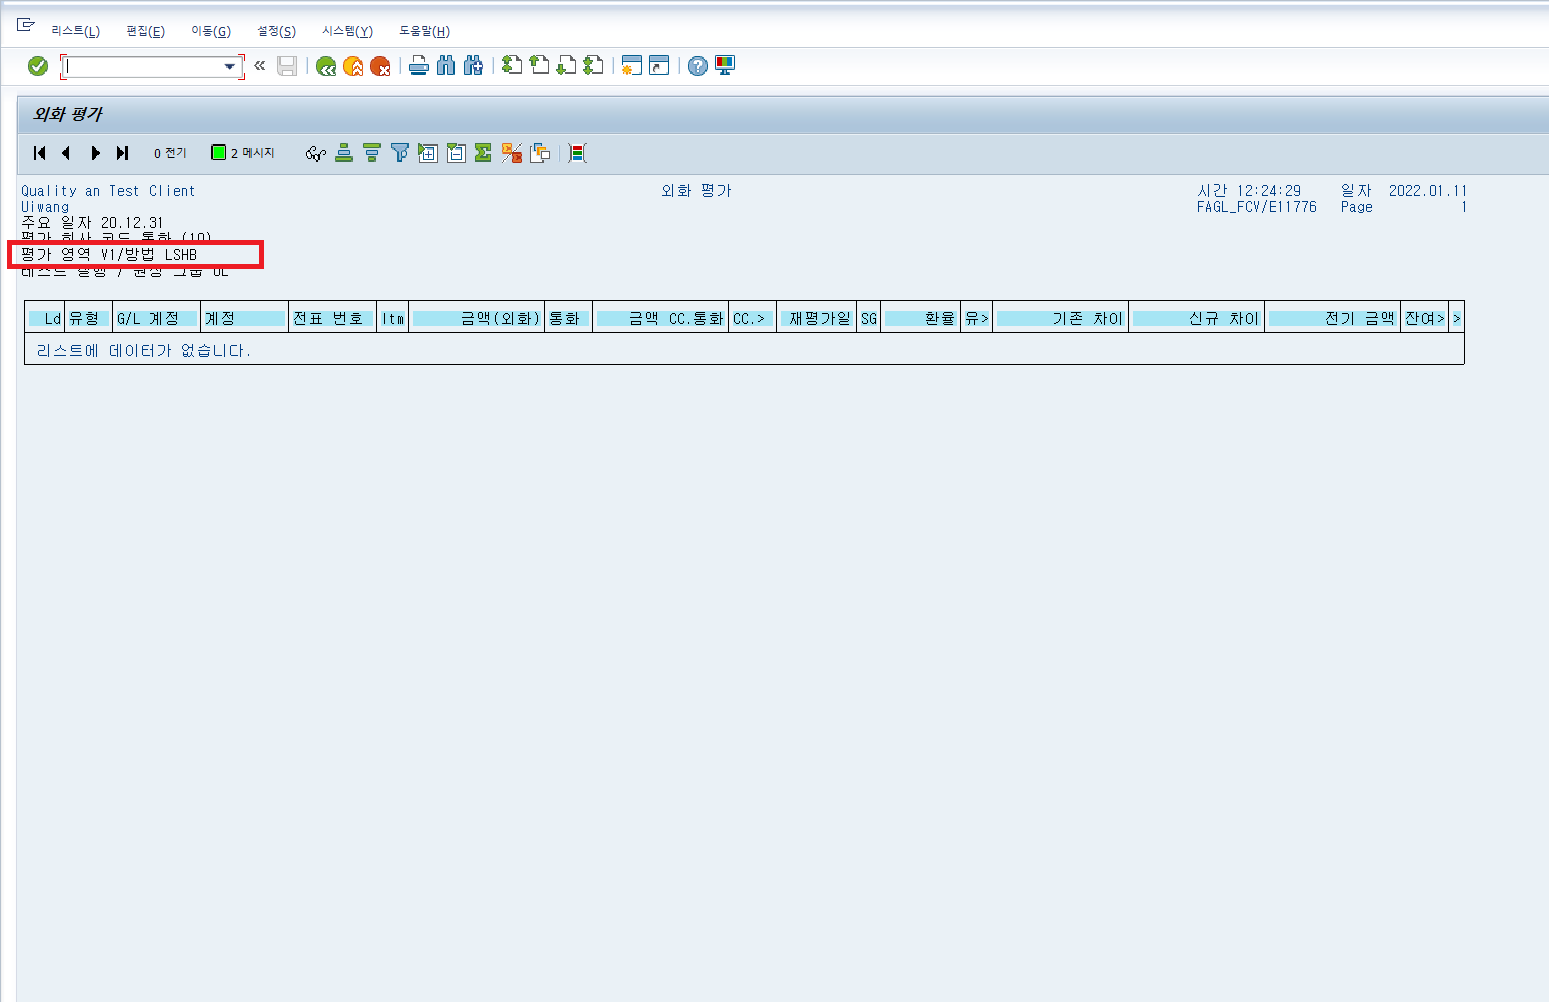Click the Total sigma icon
Image resolution: width=1549 pixels, height=1002 pixels.
pyautogui.click(x=483, y=153)
